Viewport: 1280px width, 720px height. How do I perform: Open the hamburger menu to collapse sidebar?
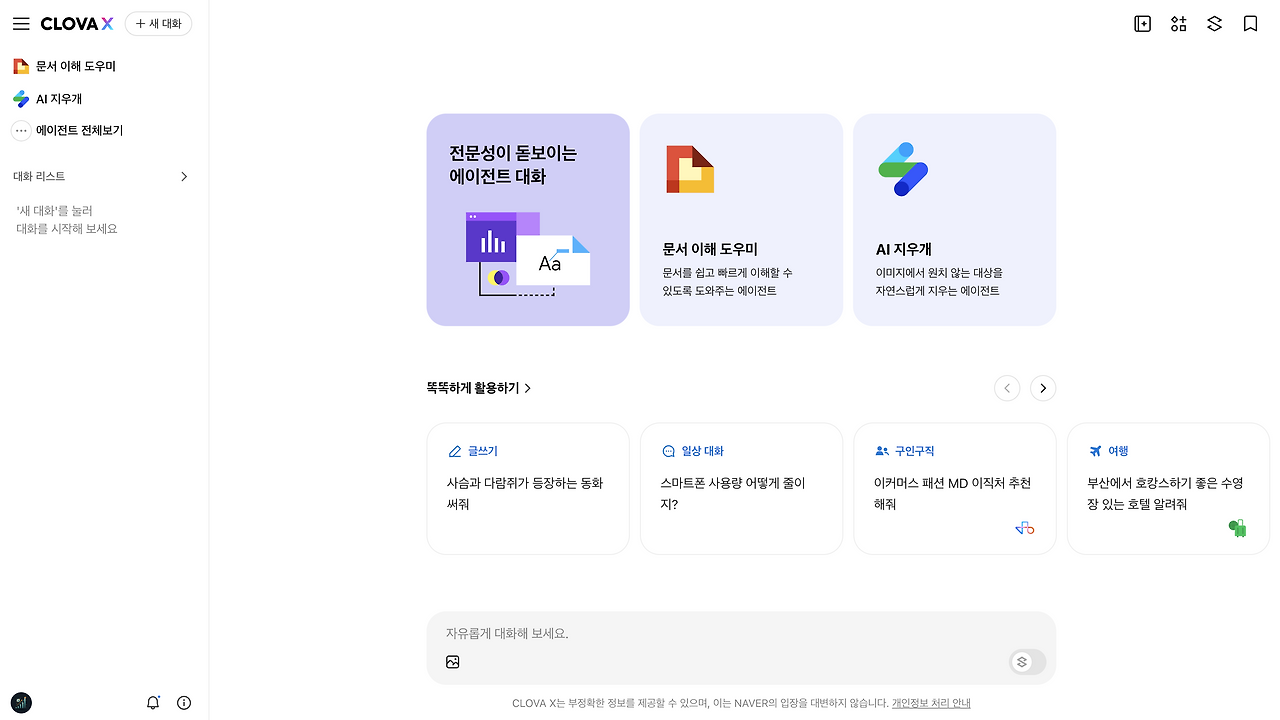tap(21, 23)
